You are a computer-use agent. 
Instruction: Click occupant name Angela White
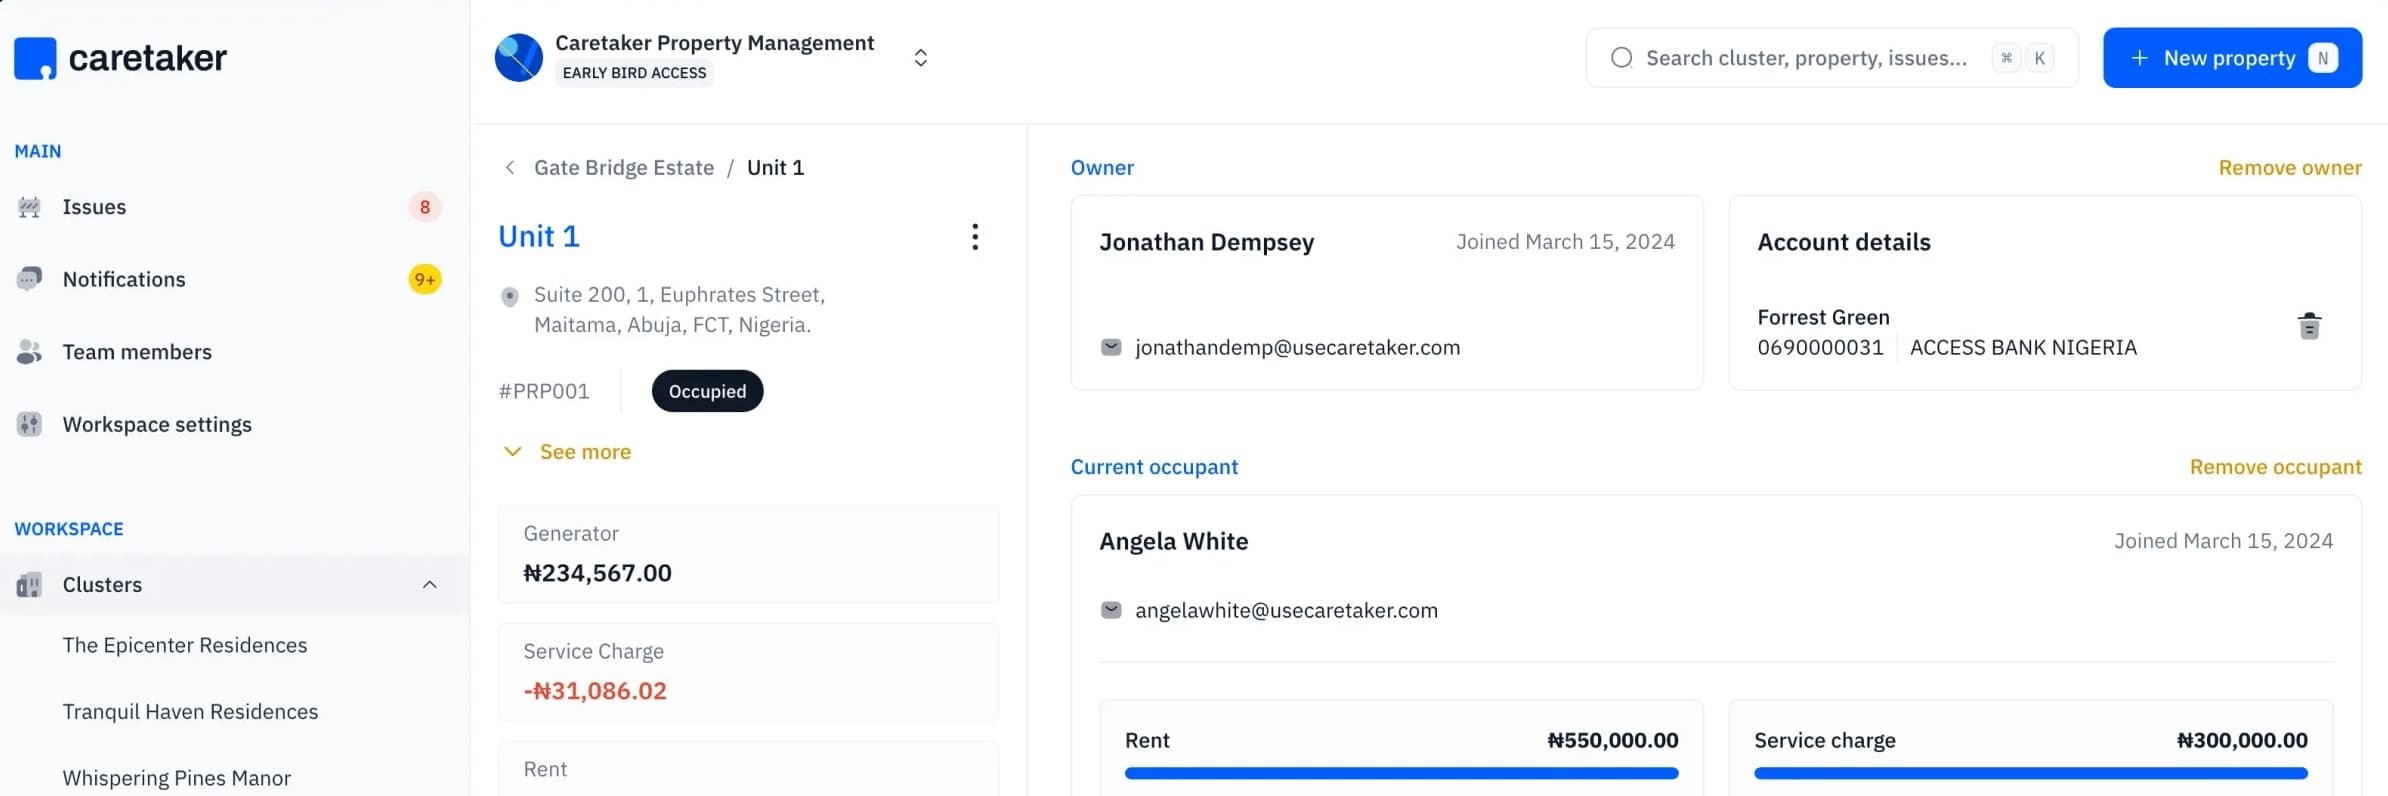click(x=1173, y=541)
